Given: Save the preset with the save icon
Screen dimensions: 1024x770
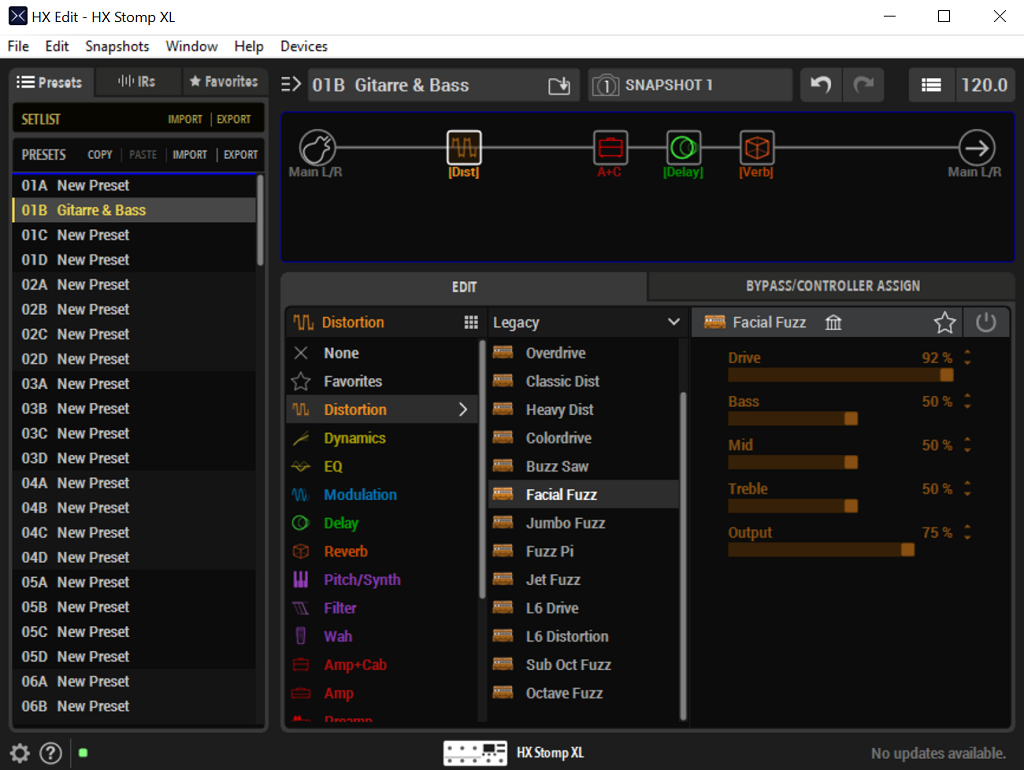Looking at the screenshot, I should [x=559, y=86].
